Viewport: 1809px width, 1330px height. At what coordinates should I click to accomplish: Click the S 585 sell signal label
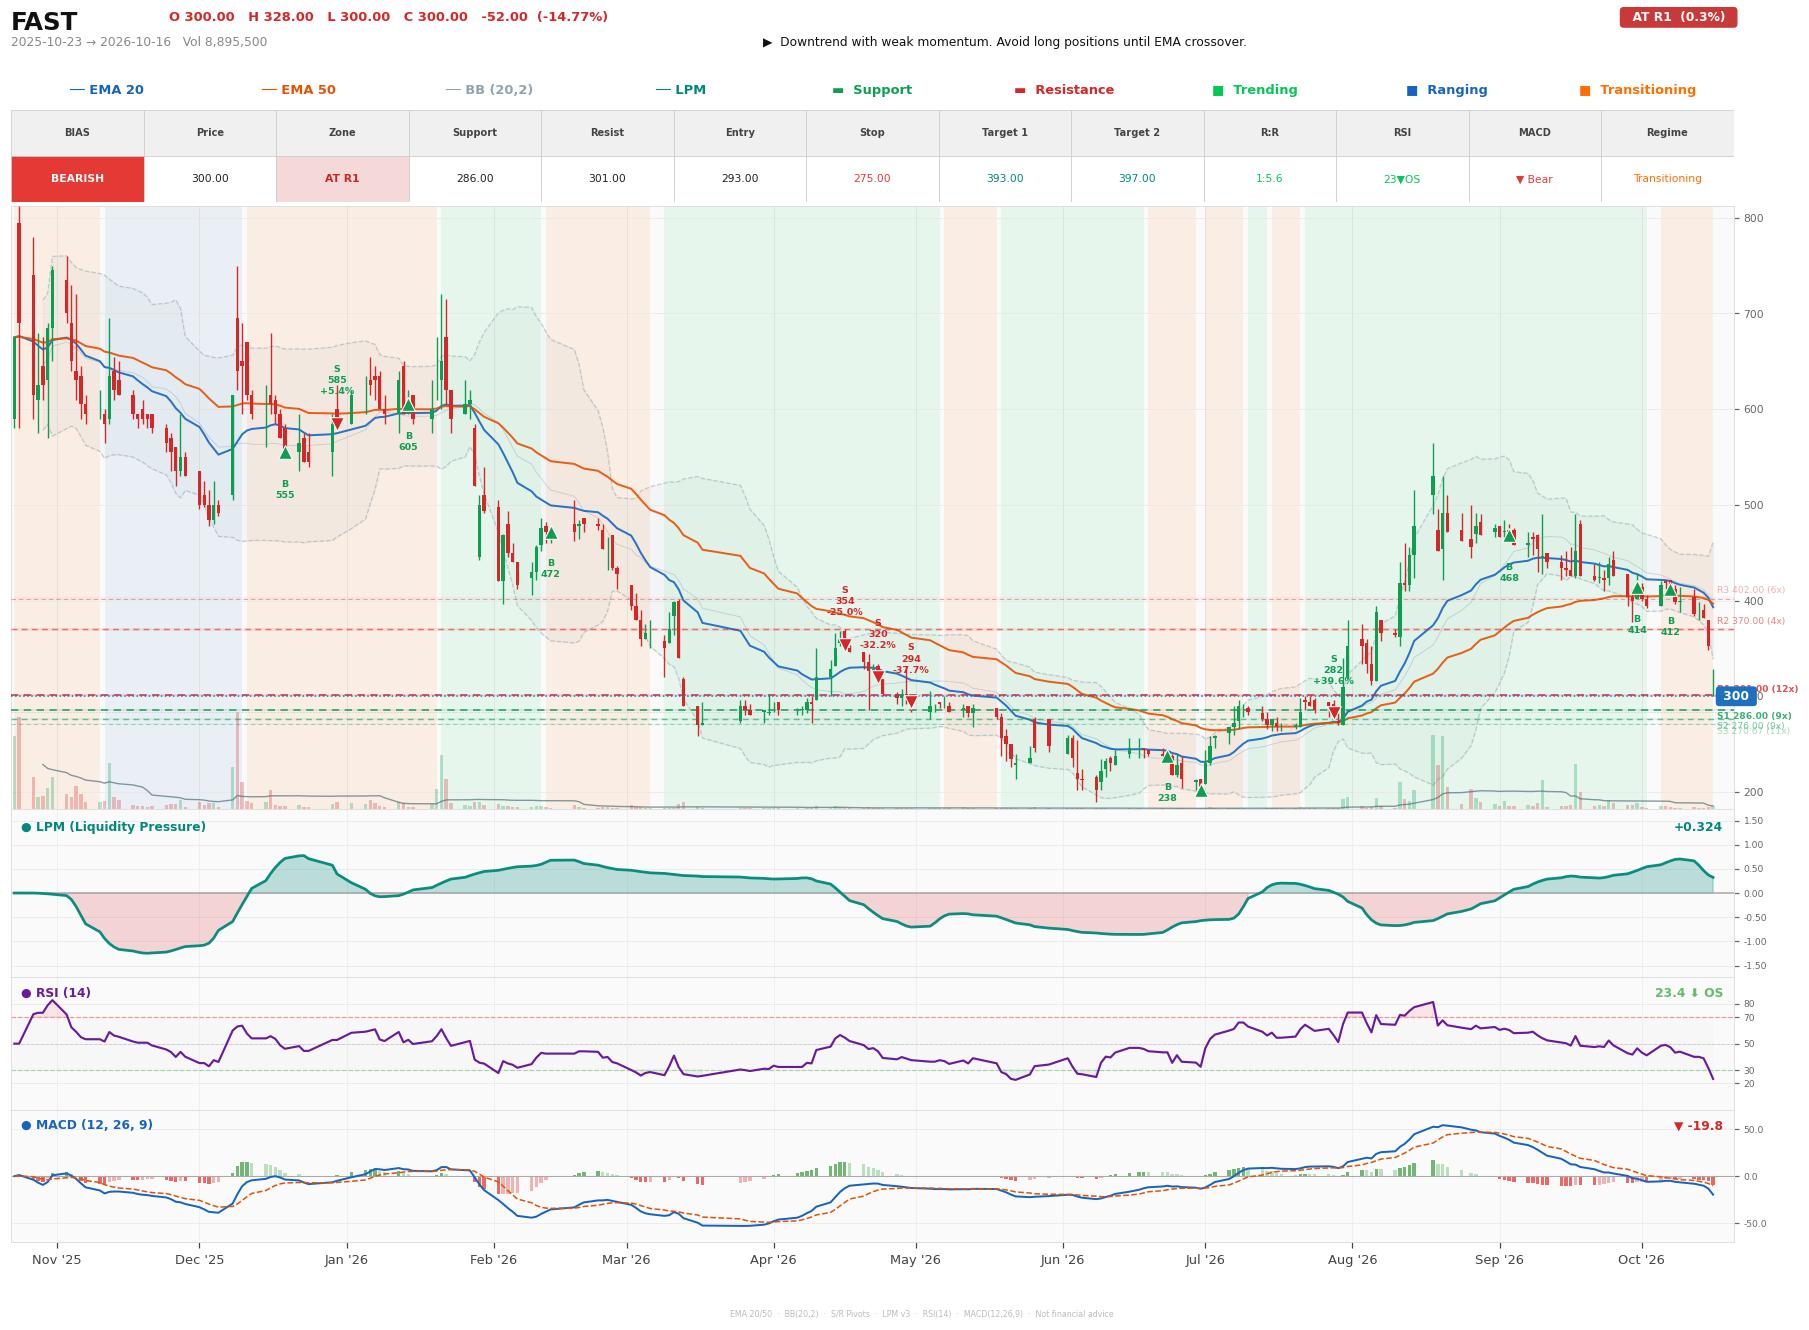coord(337,380)
